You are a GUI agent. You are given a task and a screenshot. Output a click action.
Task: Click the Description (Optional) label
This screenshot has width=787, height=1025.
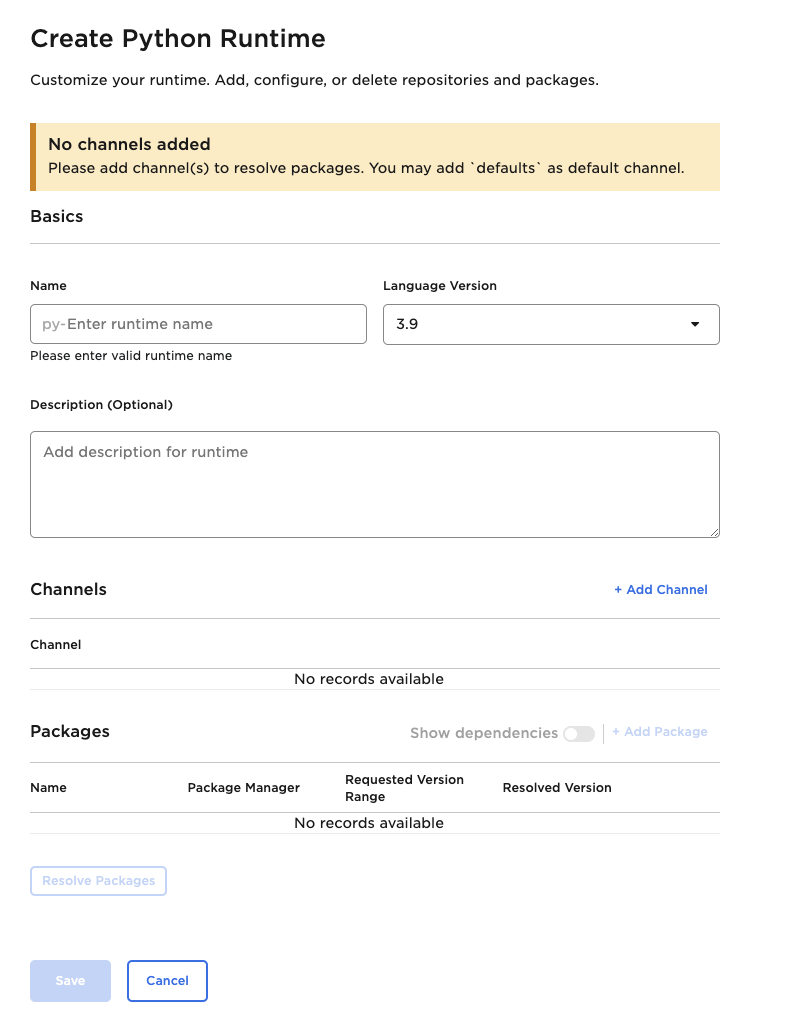[101, 405]
